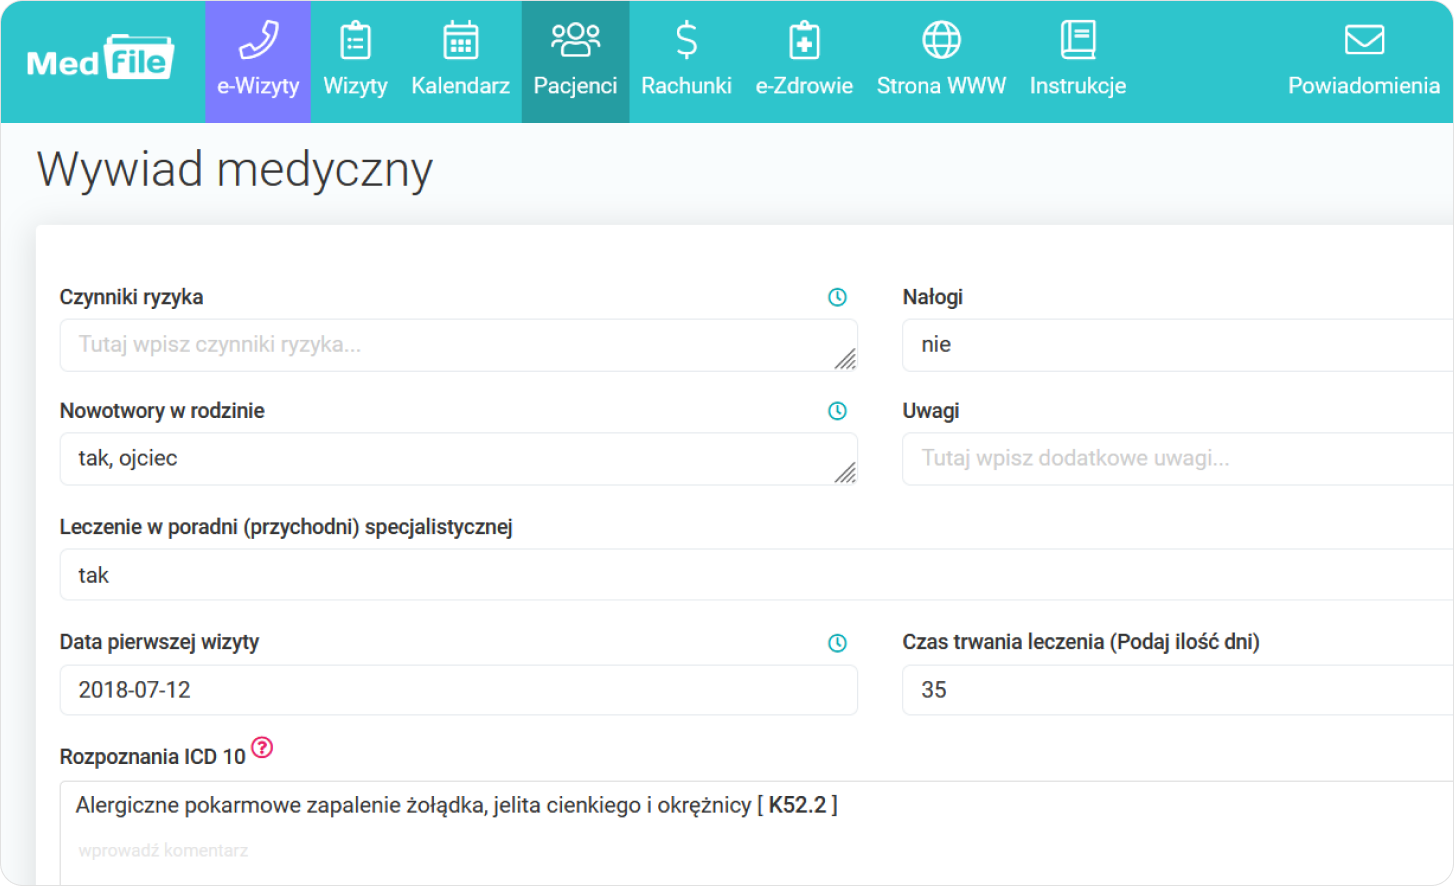Image resolution: width=1454 pixels, height=886 pixels.
Task: Click the resize handle of Nowotwory w rodzinie field
Action: (x=846, y=473)
